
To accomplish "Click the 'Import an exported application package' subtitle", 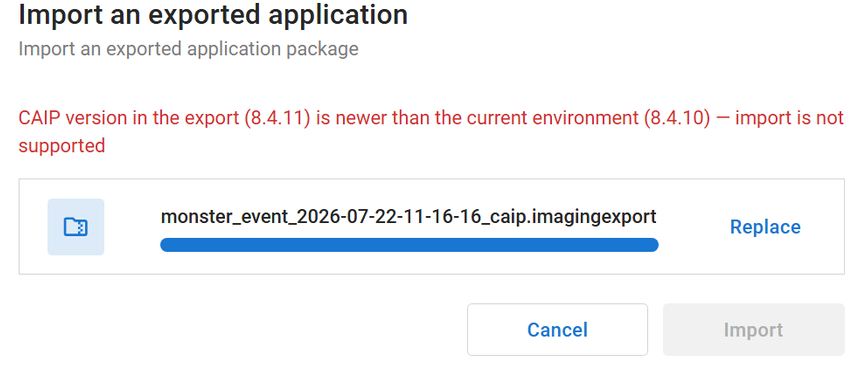I will 188,49.
